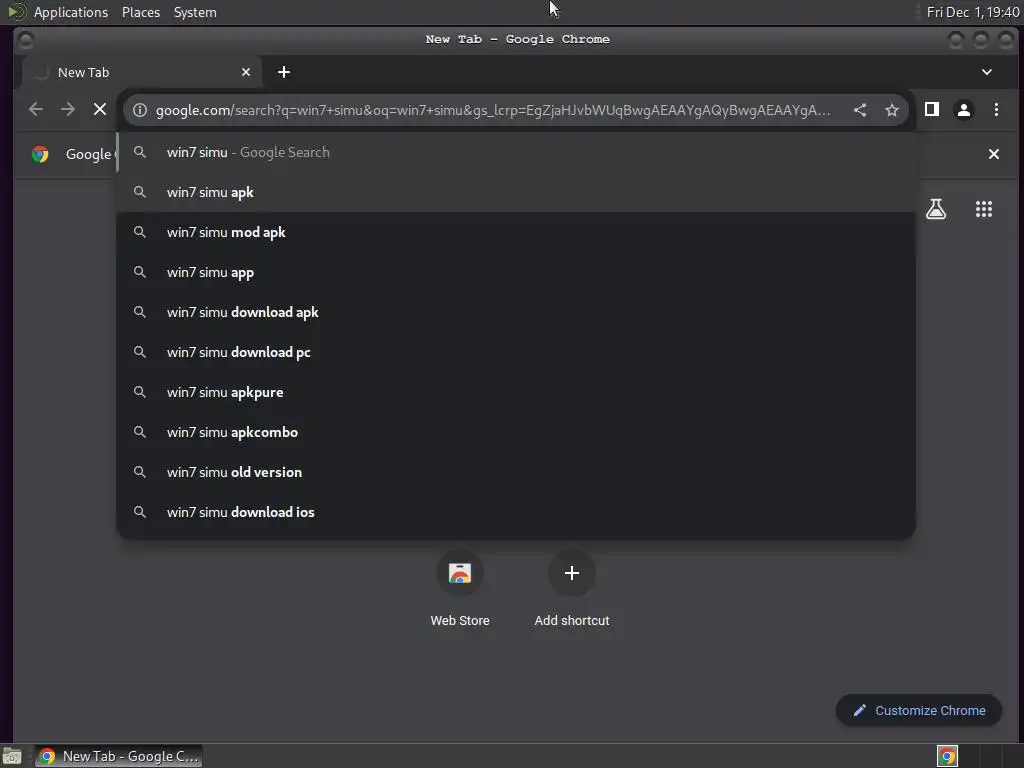Screen dimensions: 1024x768
Task: Click show desktop icon in bottom panel
Action: [x=12, y=756]
